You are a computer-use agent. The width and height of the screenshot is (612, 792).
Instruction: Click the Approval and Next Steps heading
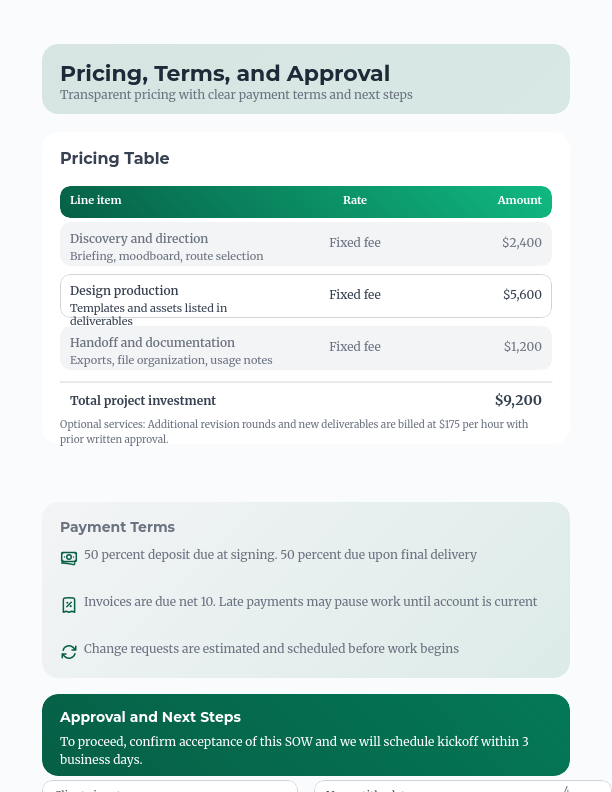(150, 717)
